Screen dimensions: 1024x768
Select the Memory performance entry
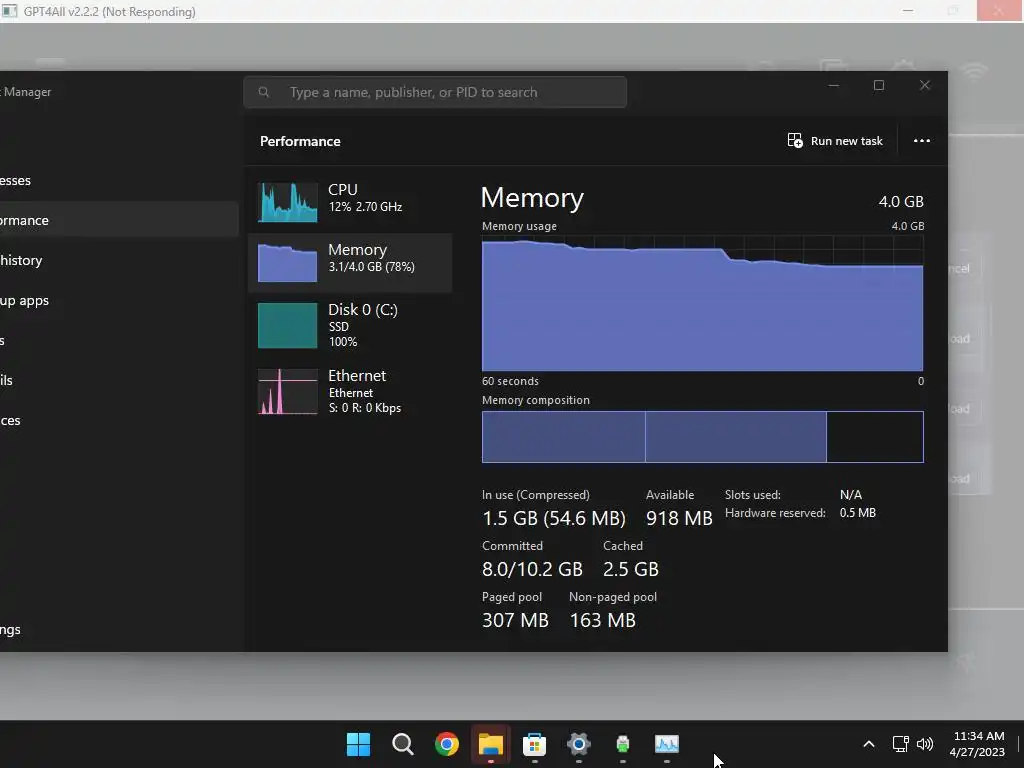pos(350,262)
